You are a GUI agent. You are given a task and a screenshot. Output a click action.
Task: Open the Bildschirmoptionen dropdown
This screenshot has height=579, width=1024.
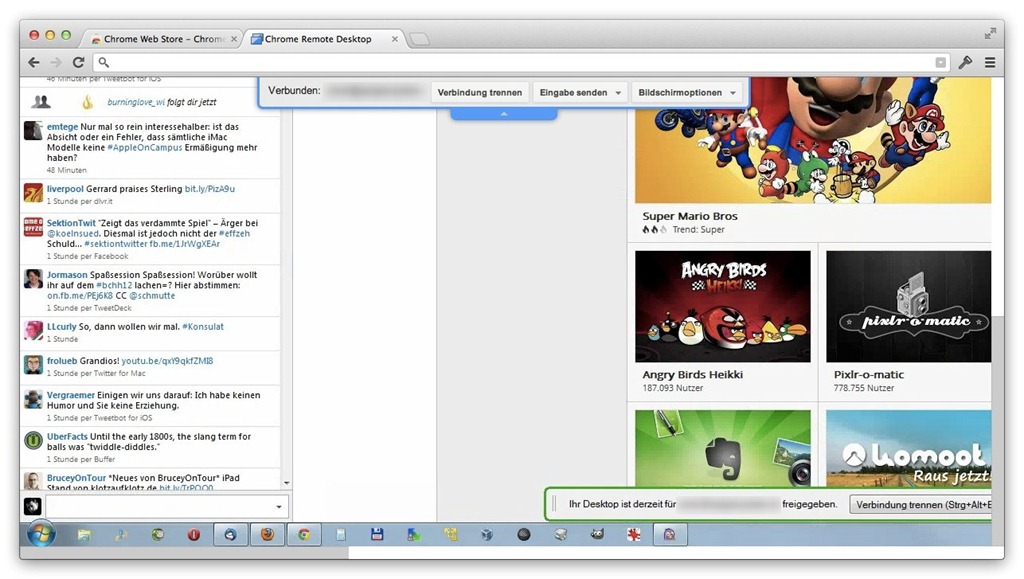[x=687, y=92]
